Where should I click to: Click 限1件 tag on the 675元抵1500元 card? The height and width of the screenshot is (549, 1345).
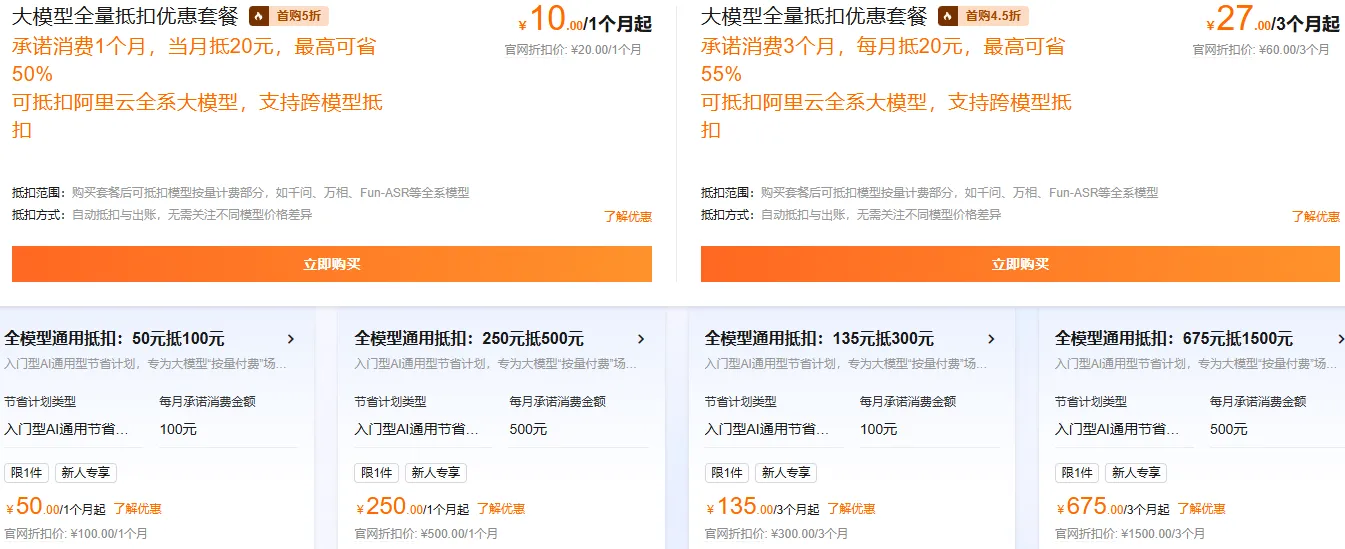pos(1076,473)
